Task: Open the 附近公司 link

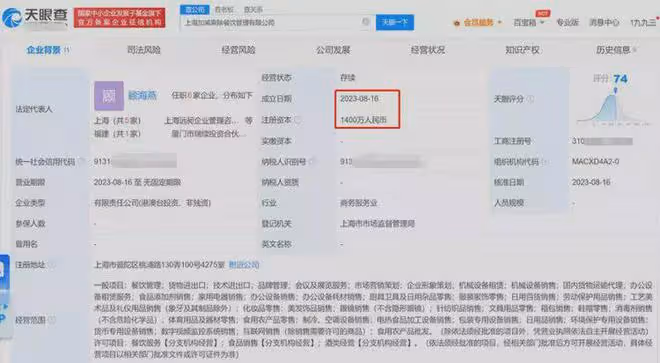Action: tap(244, 265)
